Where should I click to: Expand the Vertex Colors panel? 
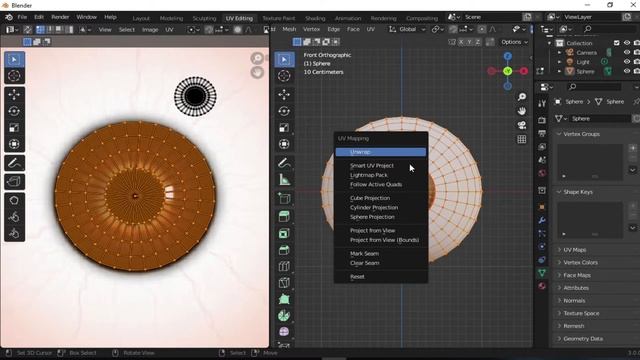(x=580, y=262)
